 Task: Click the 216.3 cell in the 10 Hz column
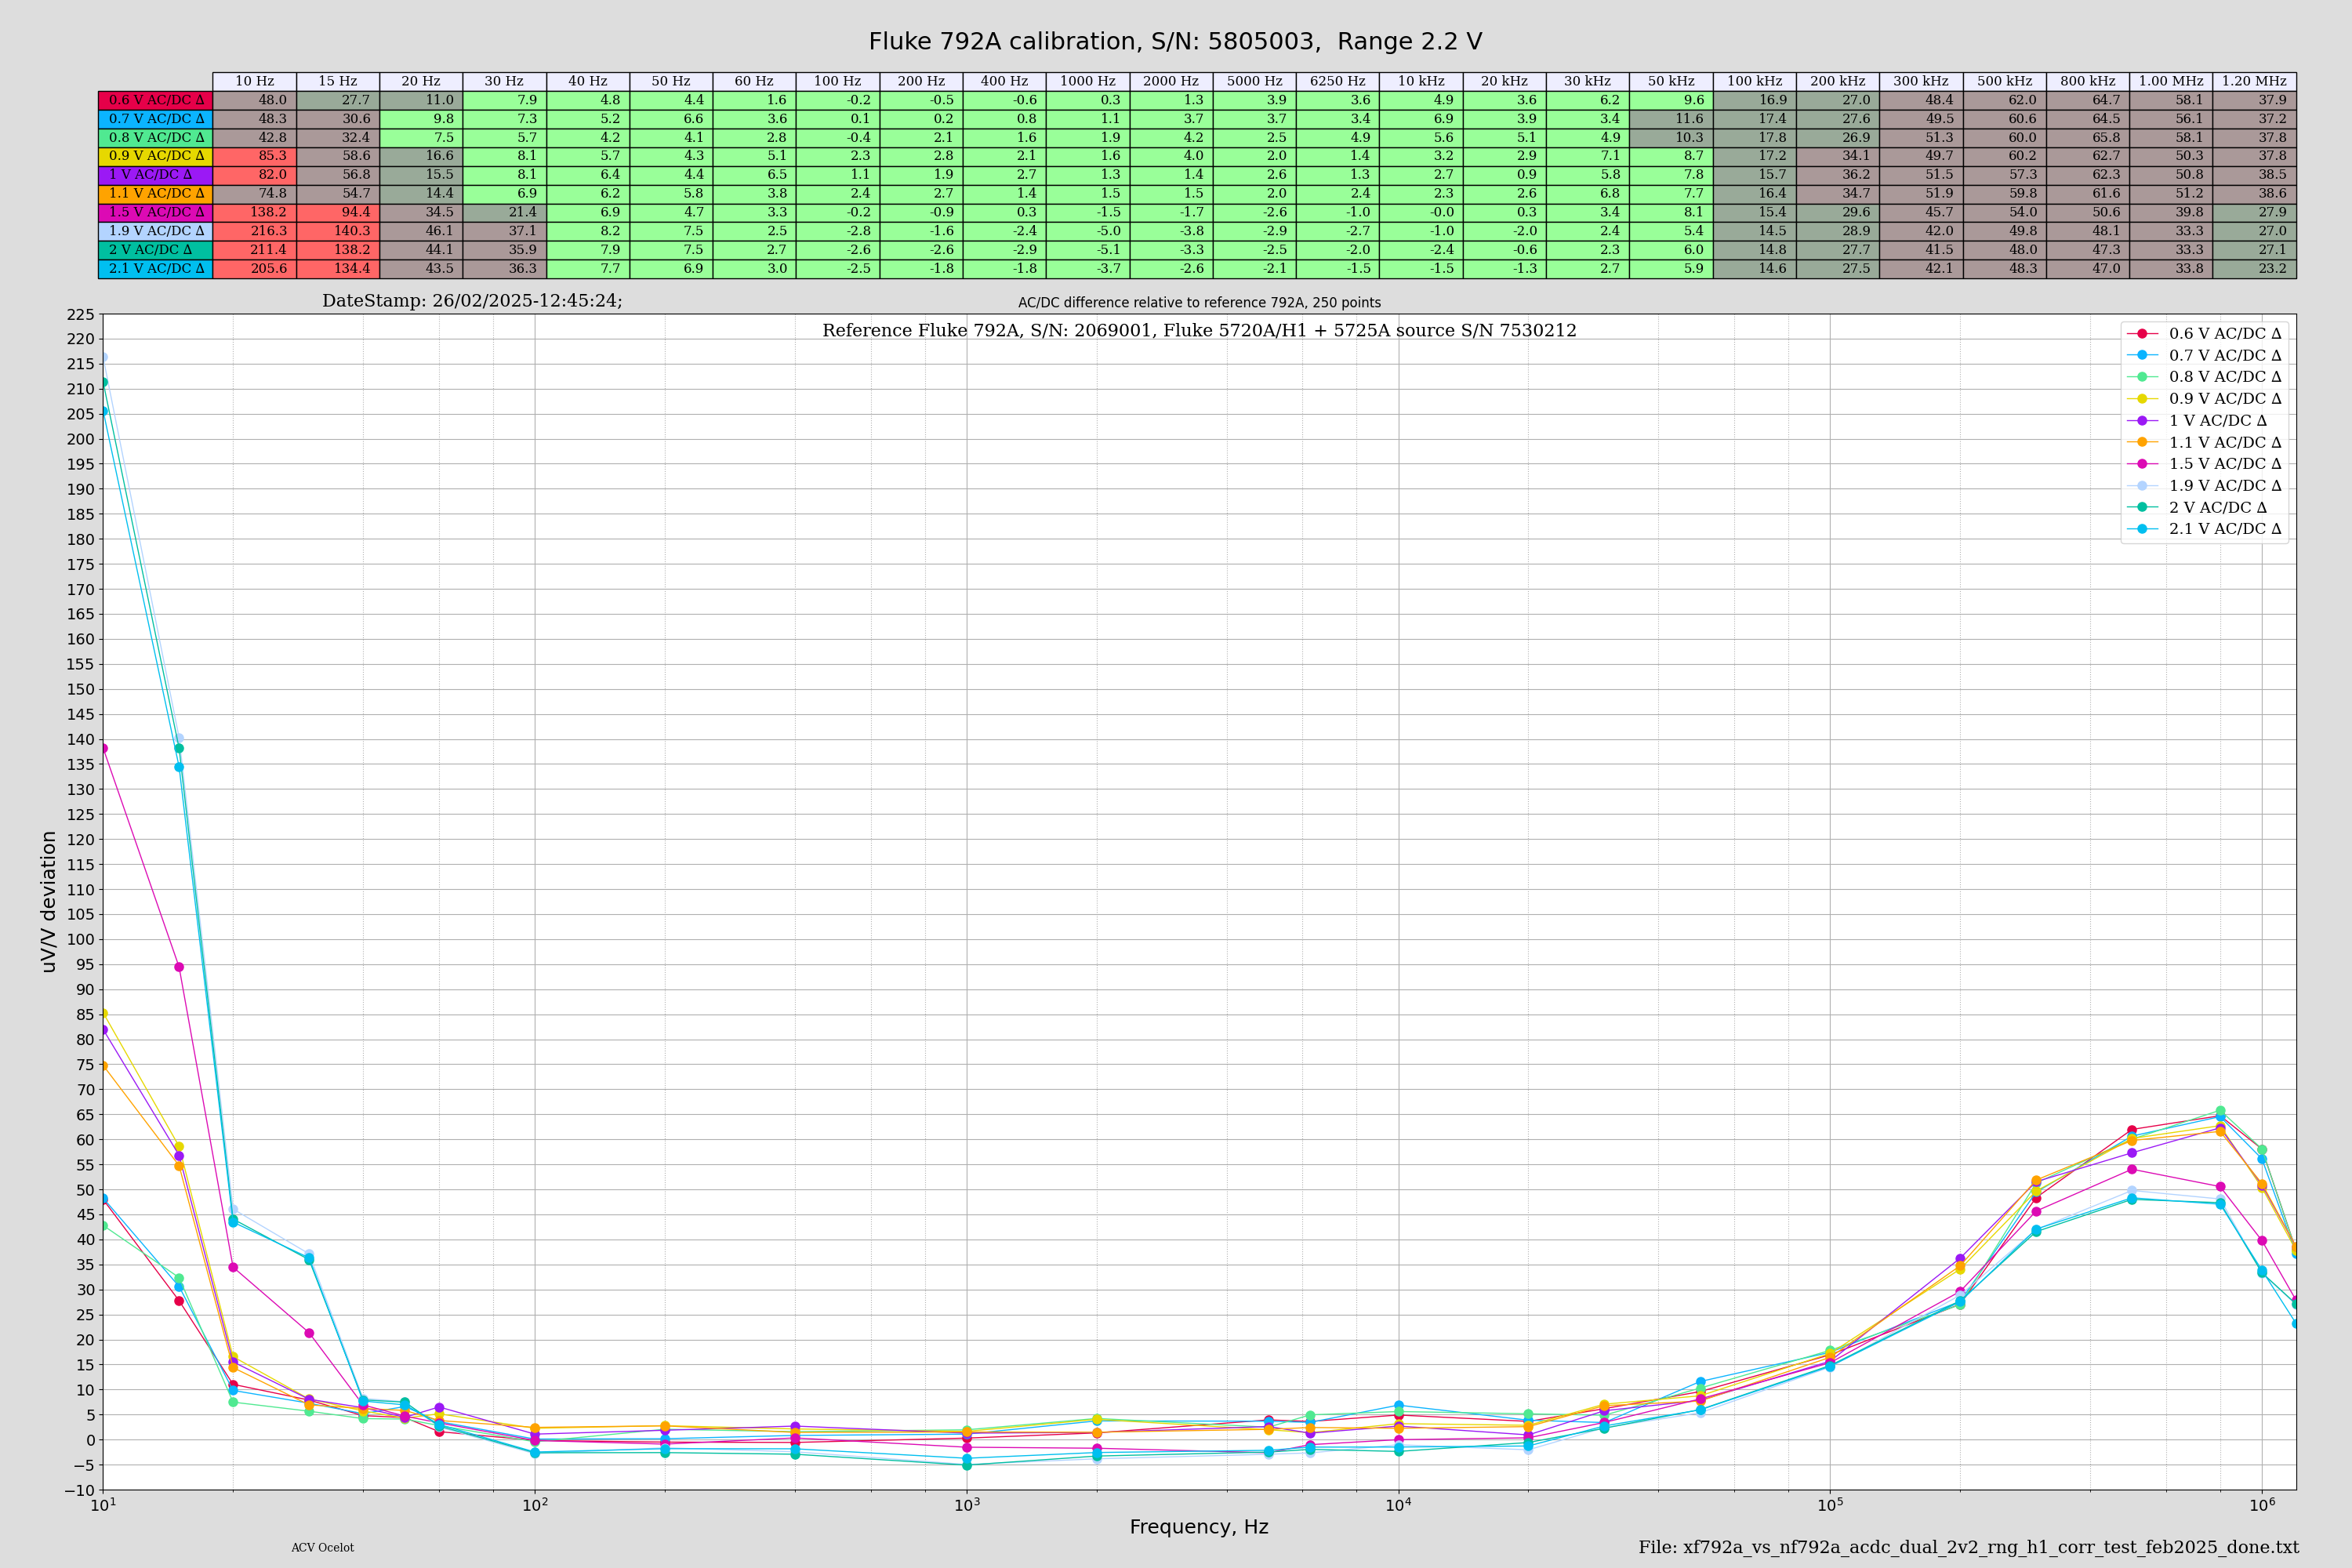255,231
